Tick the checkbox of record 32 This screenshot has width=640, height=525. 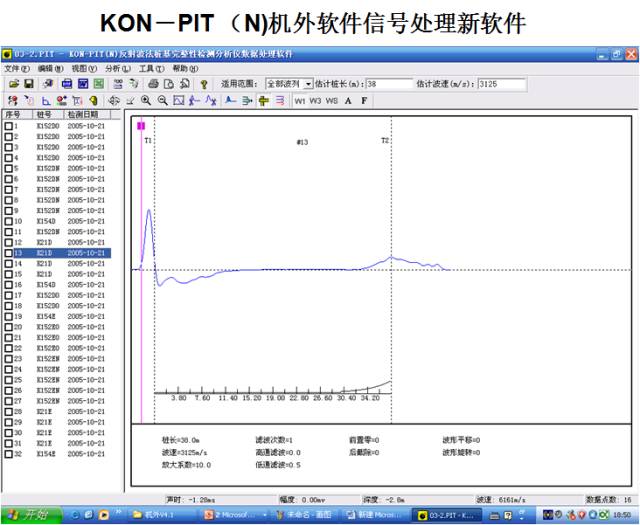(x=8, y=454)
